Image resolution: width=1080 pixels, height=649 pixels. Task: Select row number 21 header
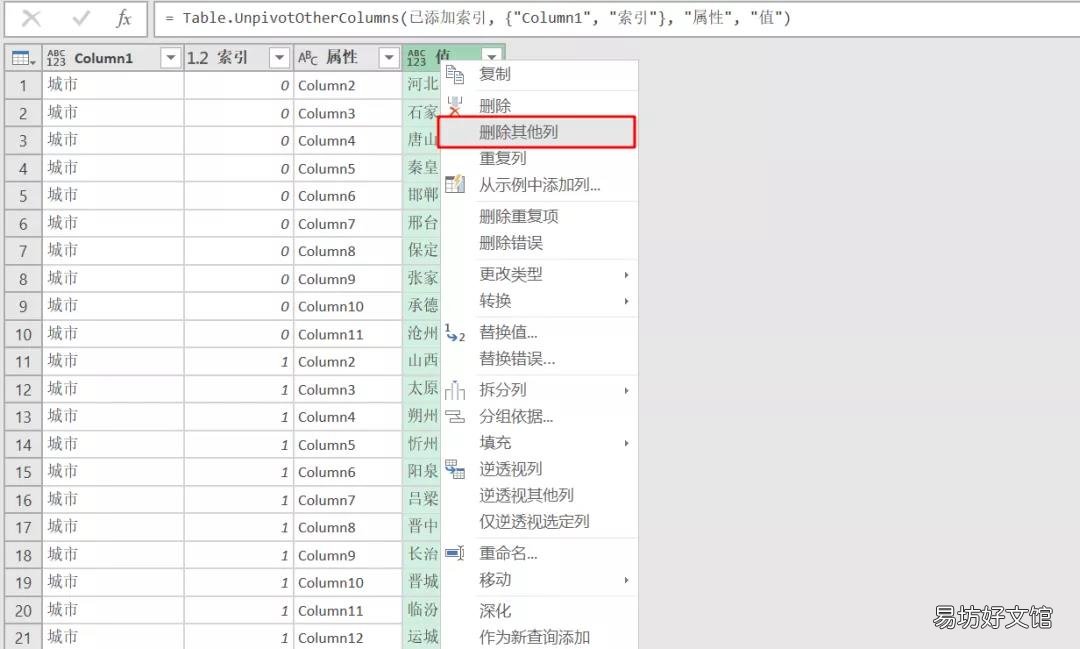pos(23,637)
